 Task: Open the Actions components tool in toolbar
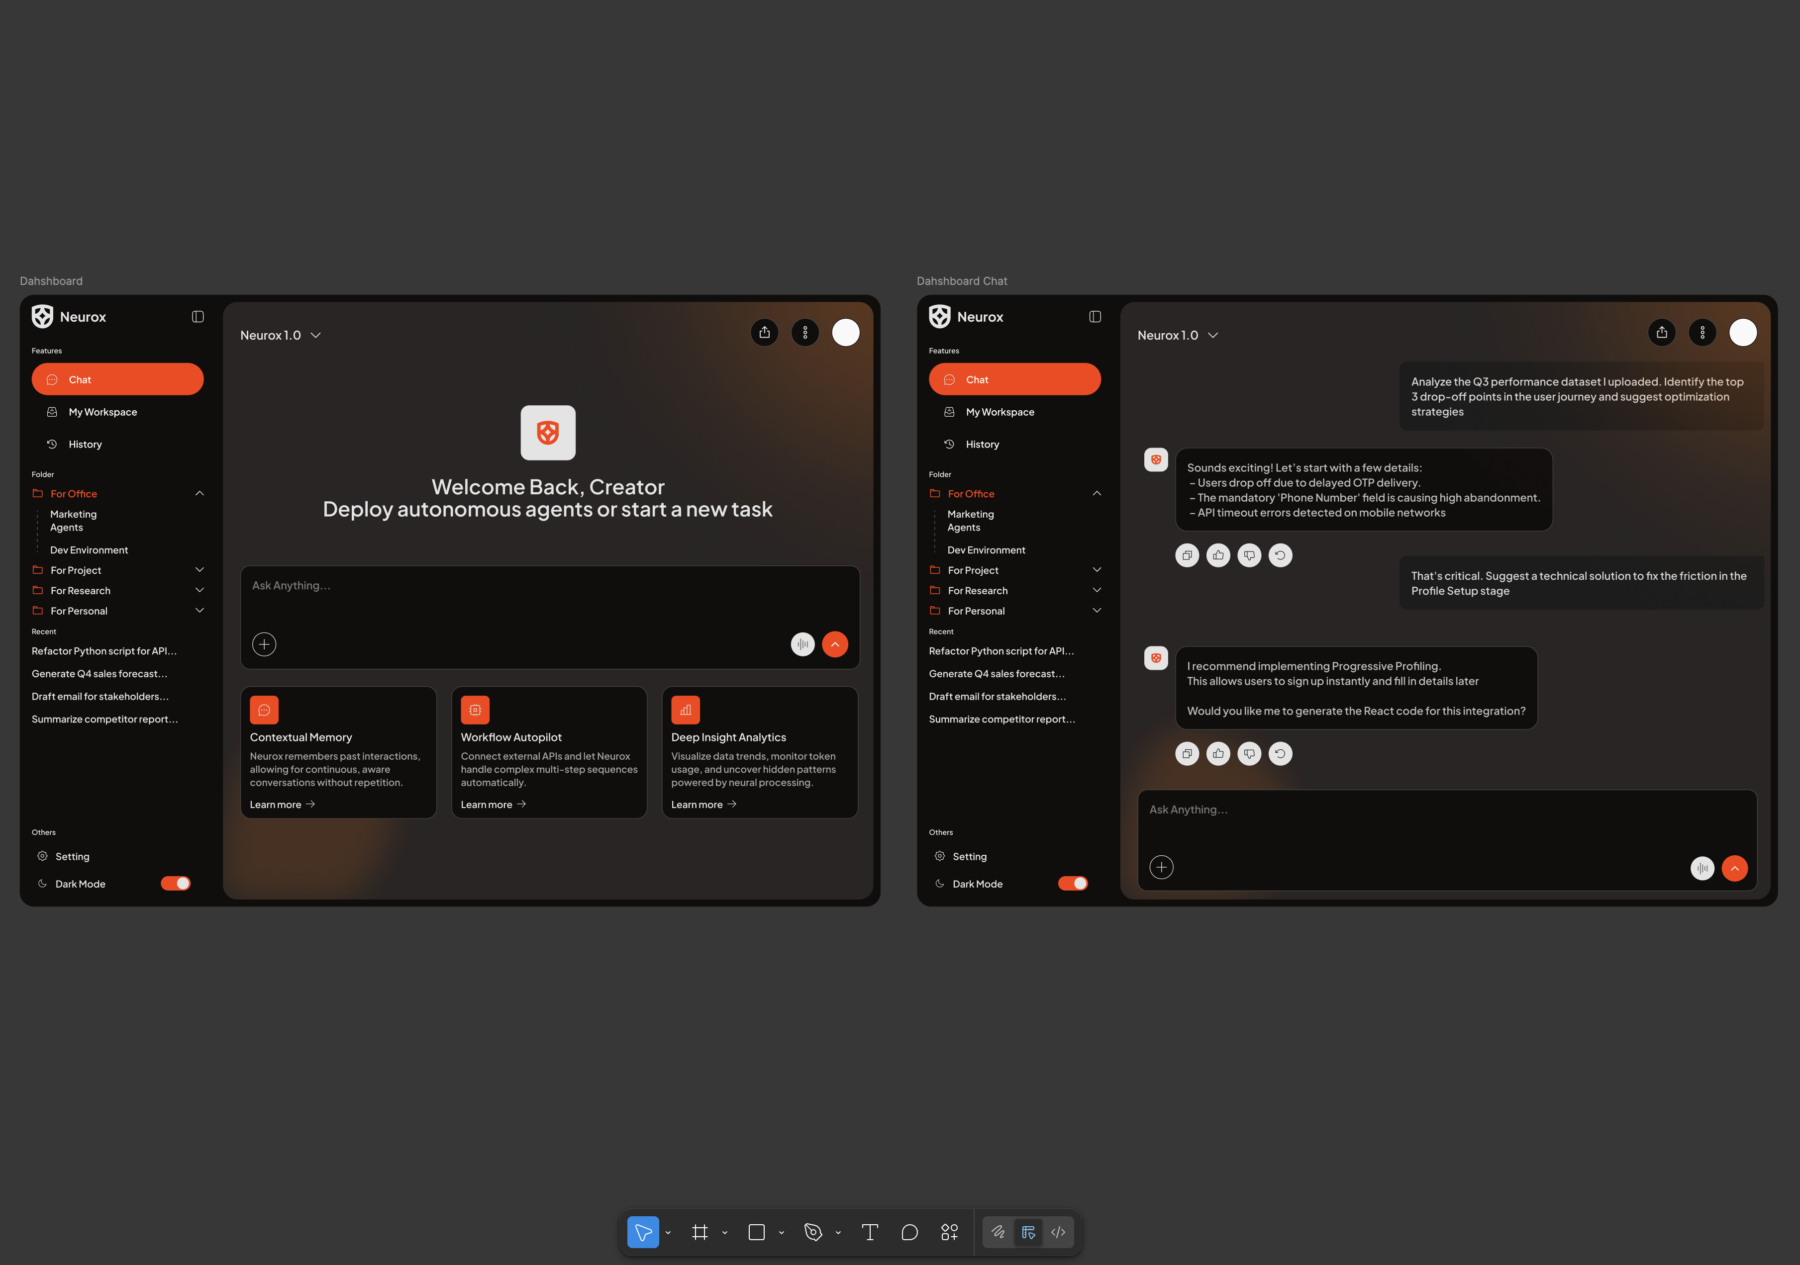(949, 1232)
